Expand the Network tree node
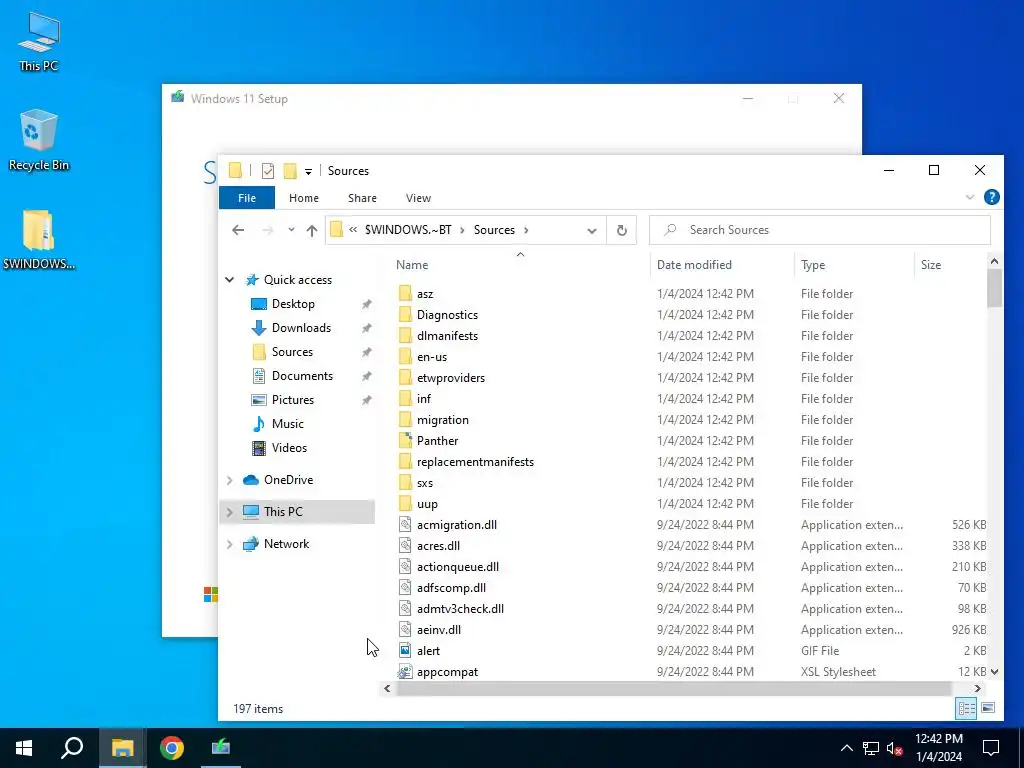This screenshot has height=768, width=1024. click(230, 544)
